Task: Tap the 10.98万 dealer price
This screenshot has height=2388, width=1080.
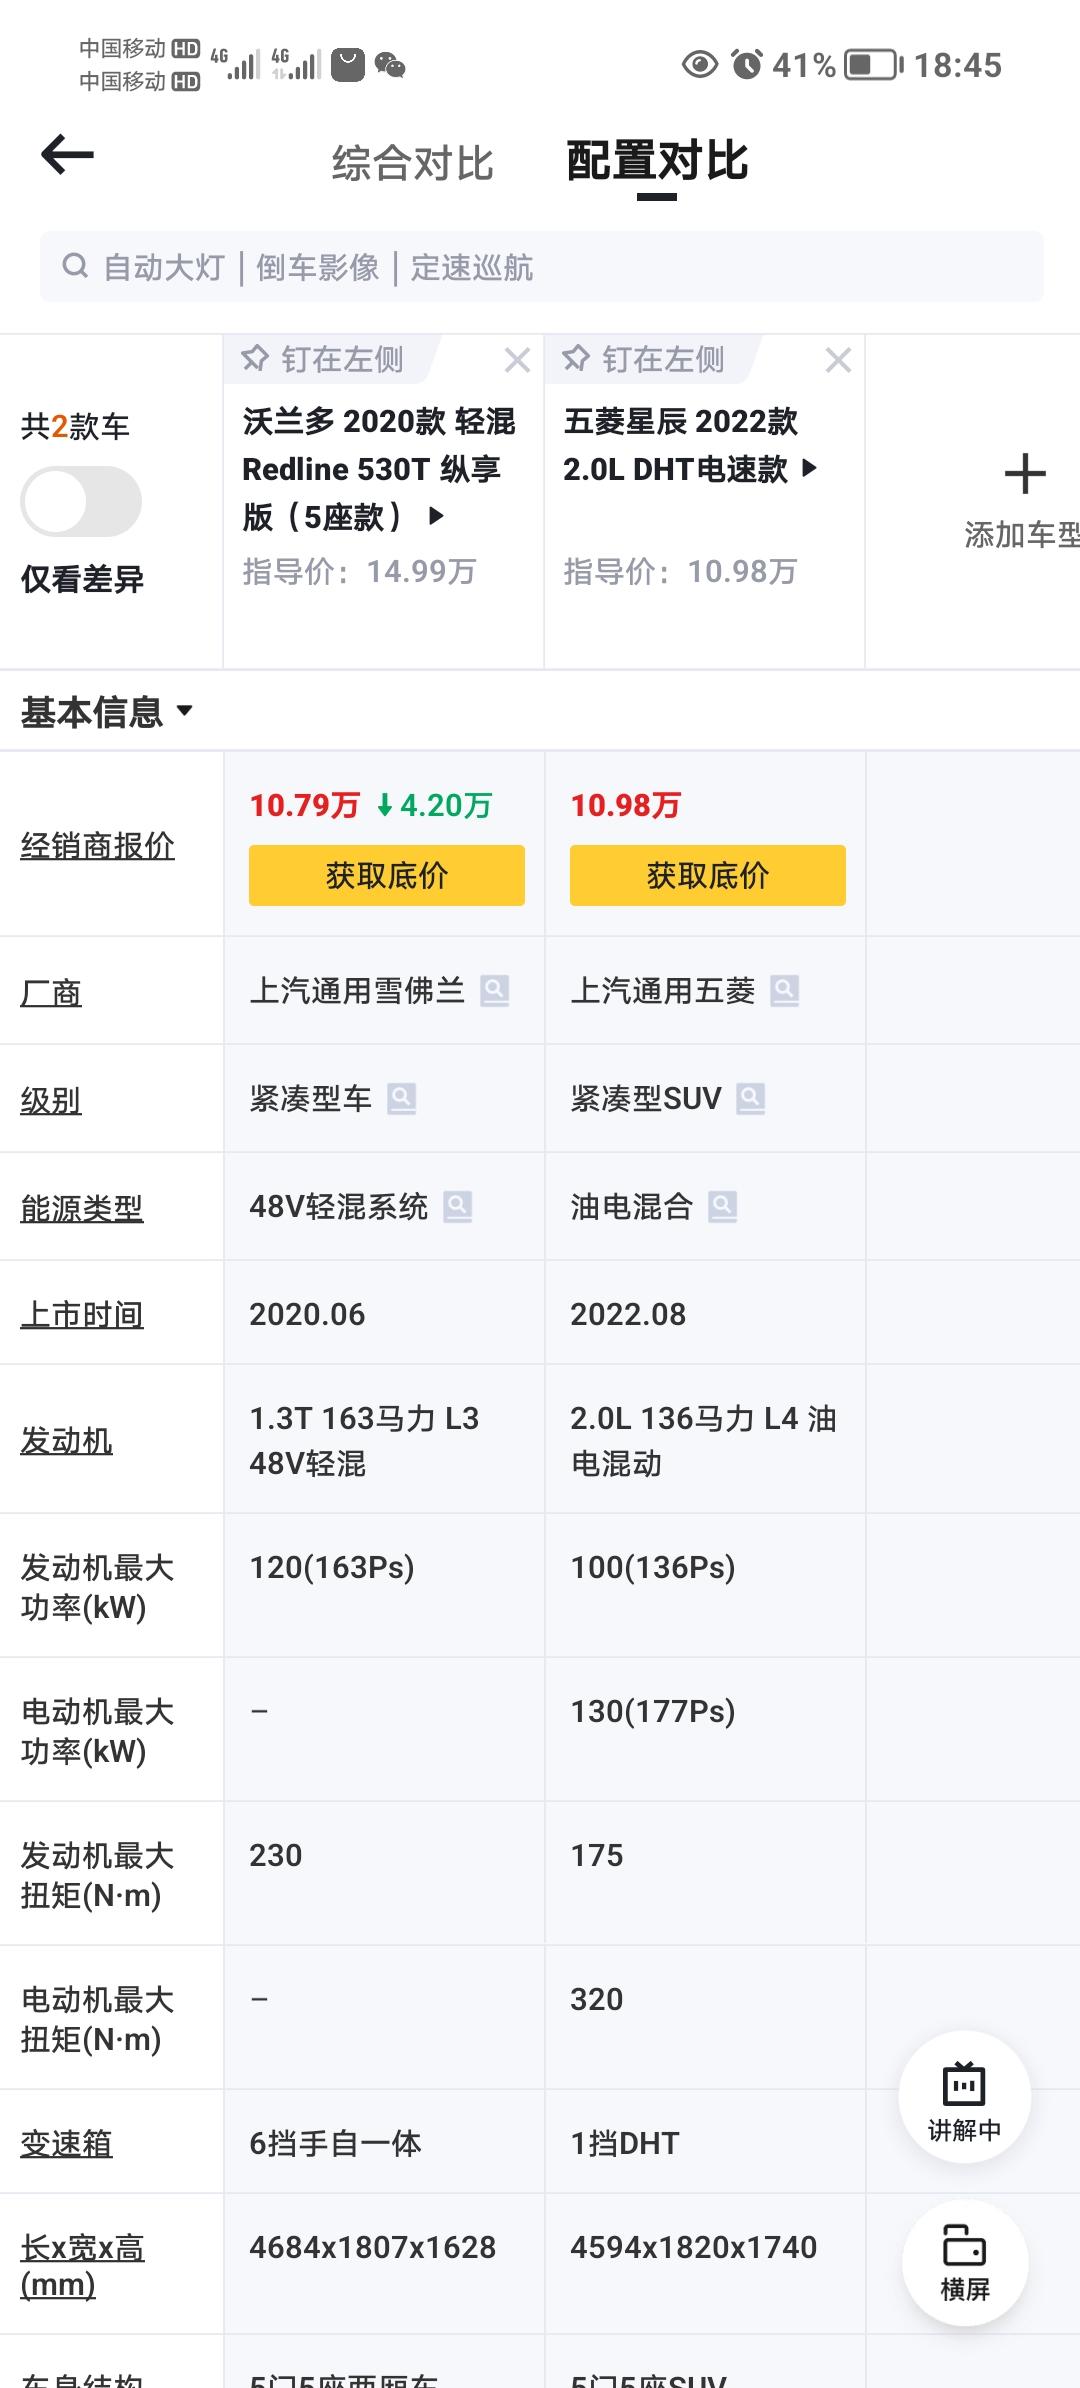Action: [x=626, y=805]
